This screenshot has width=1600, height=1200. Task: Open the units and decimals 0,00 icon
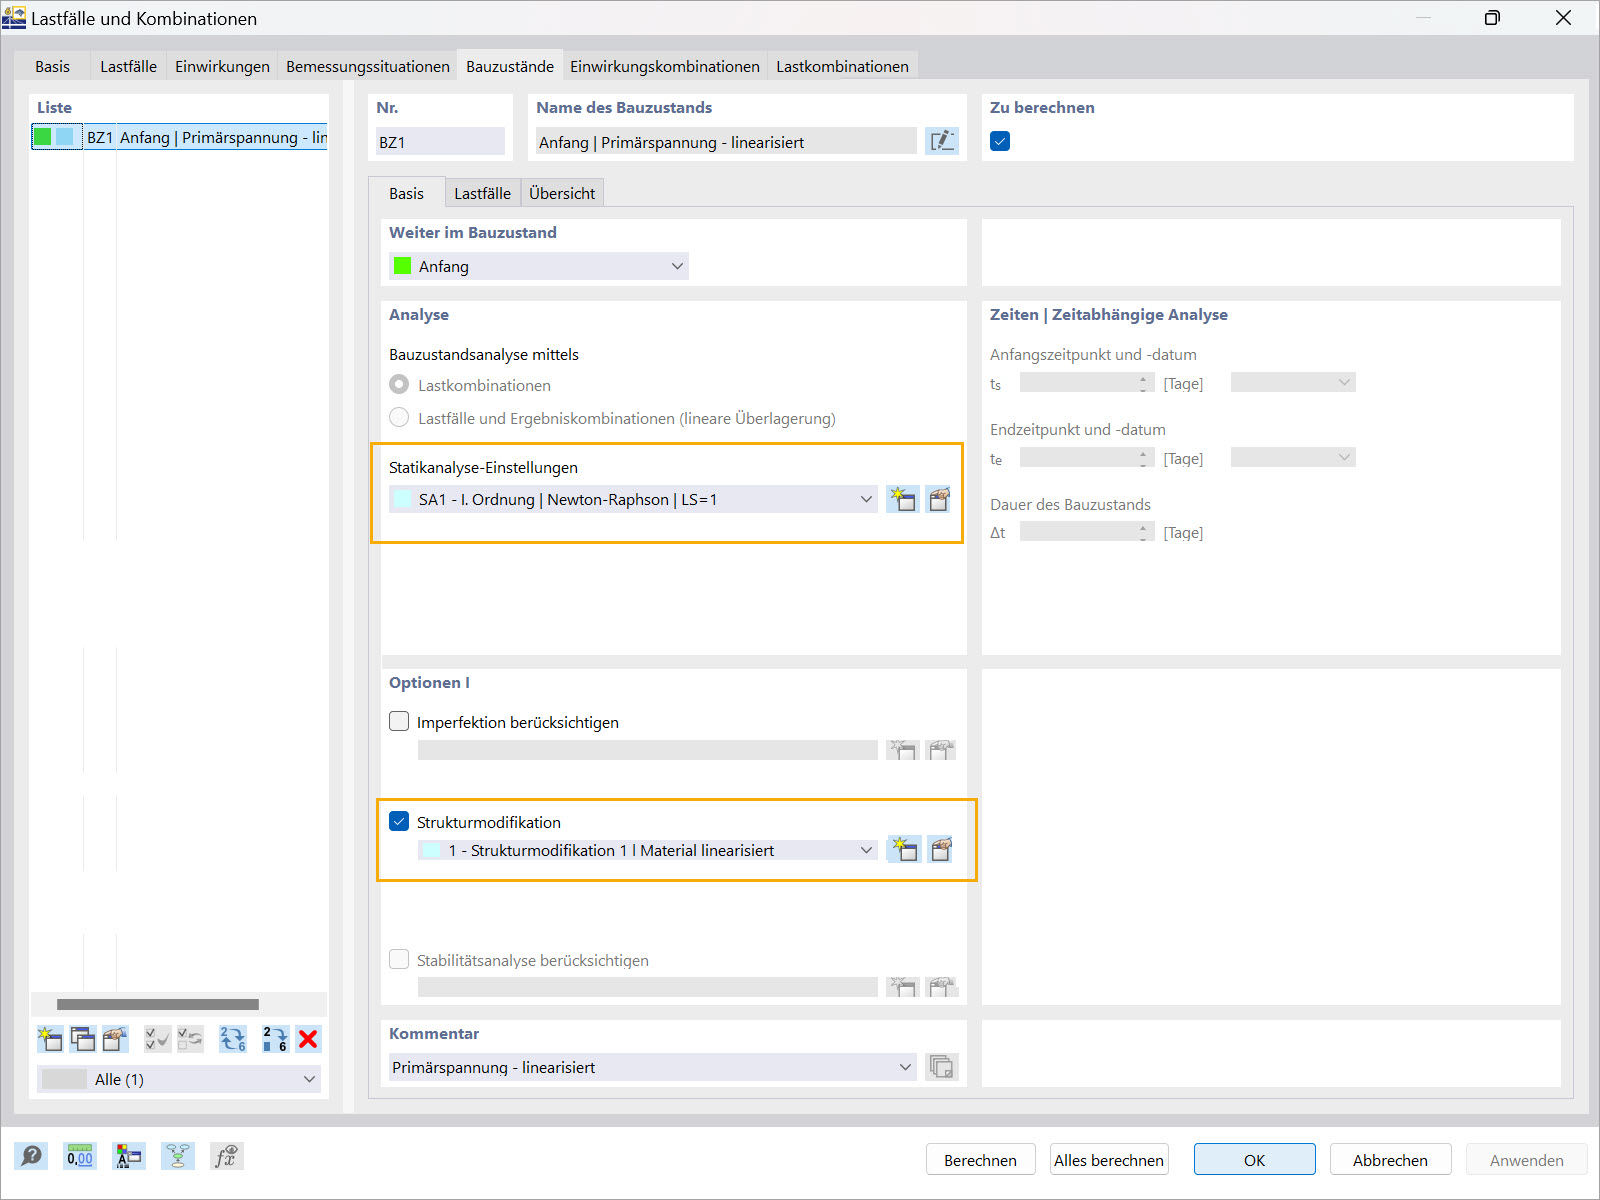(80, 1157)
